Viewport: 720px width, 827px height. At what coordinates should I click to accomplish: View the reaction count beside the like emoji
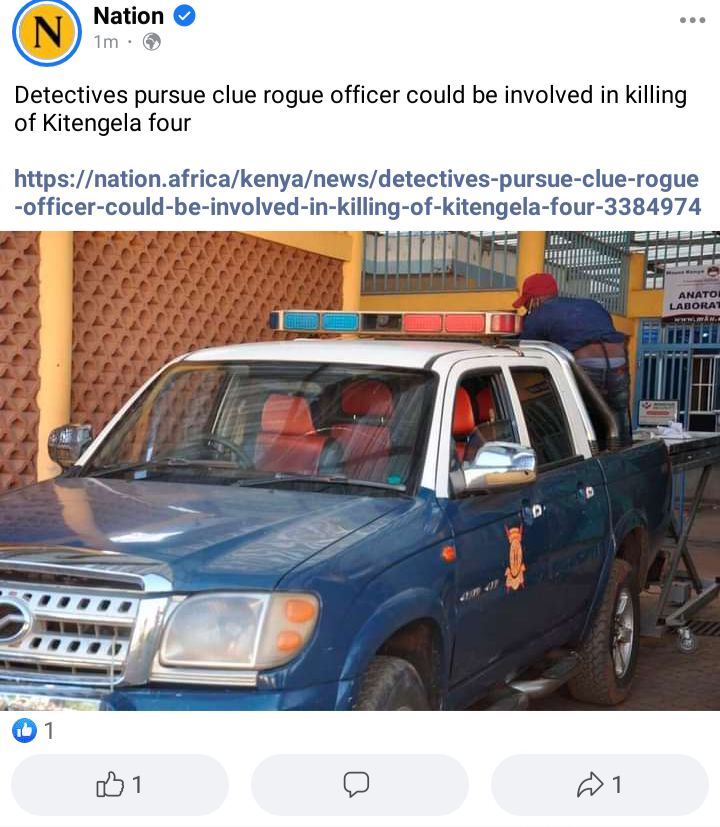tap(49, 731)
